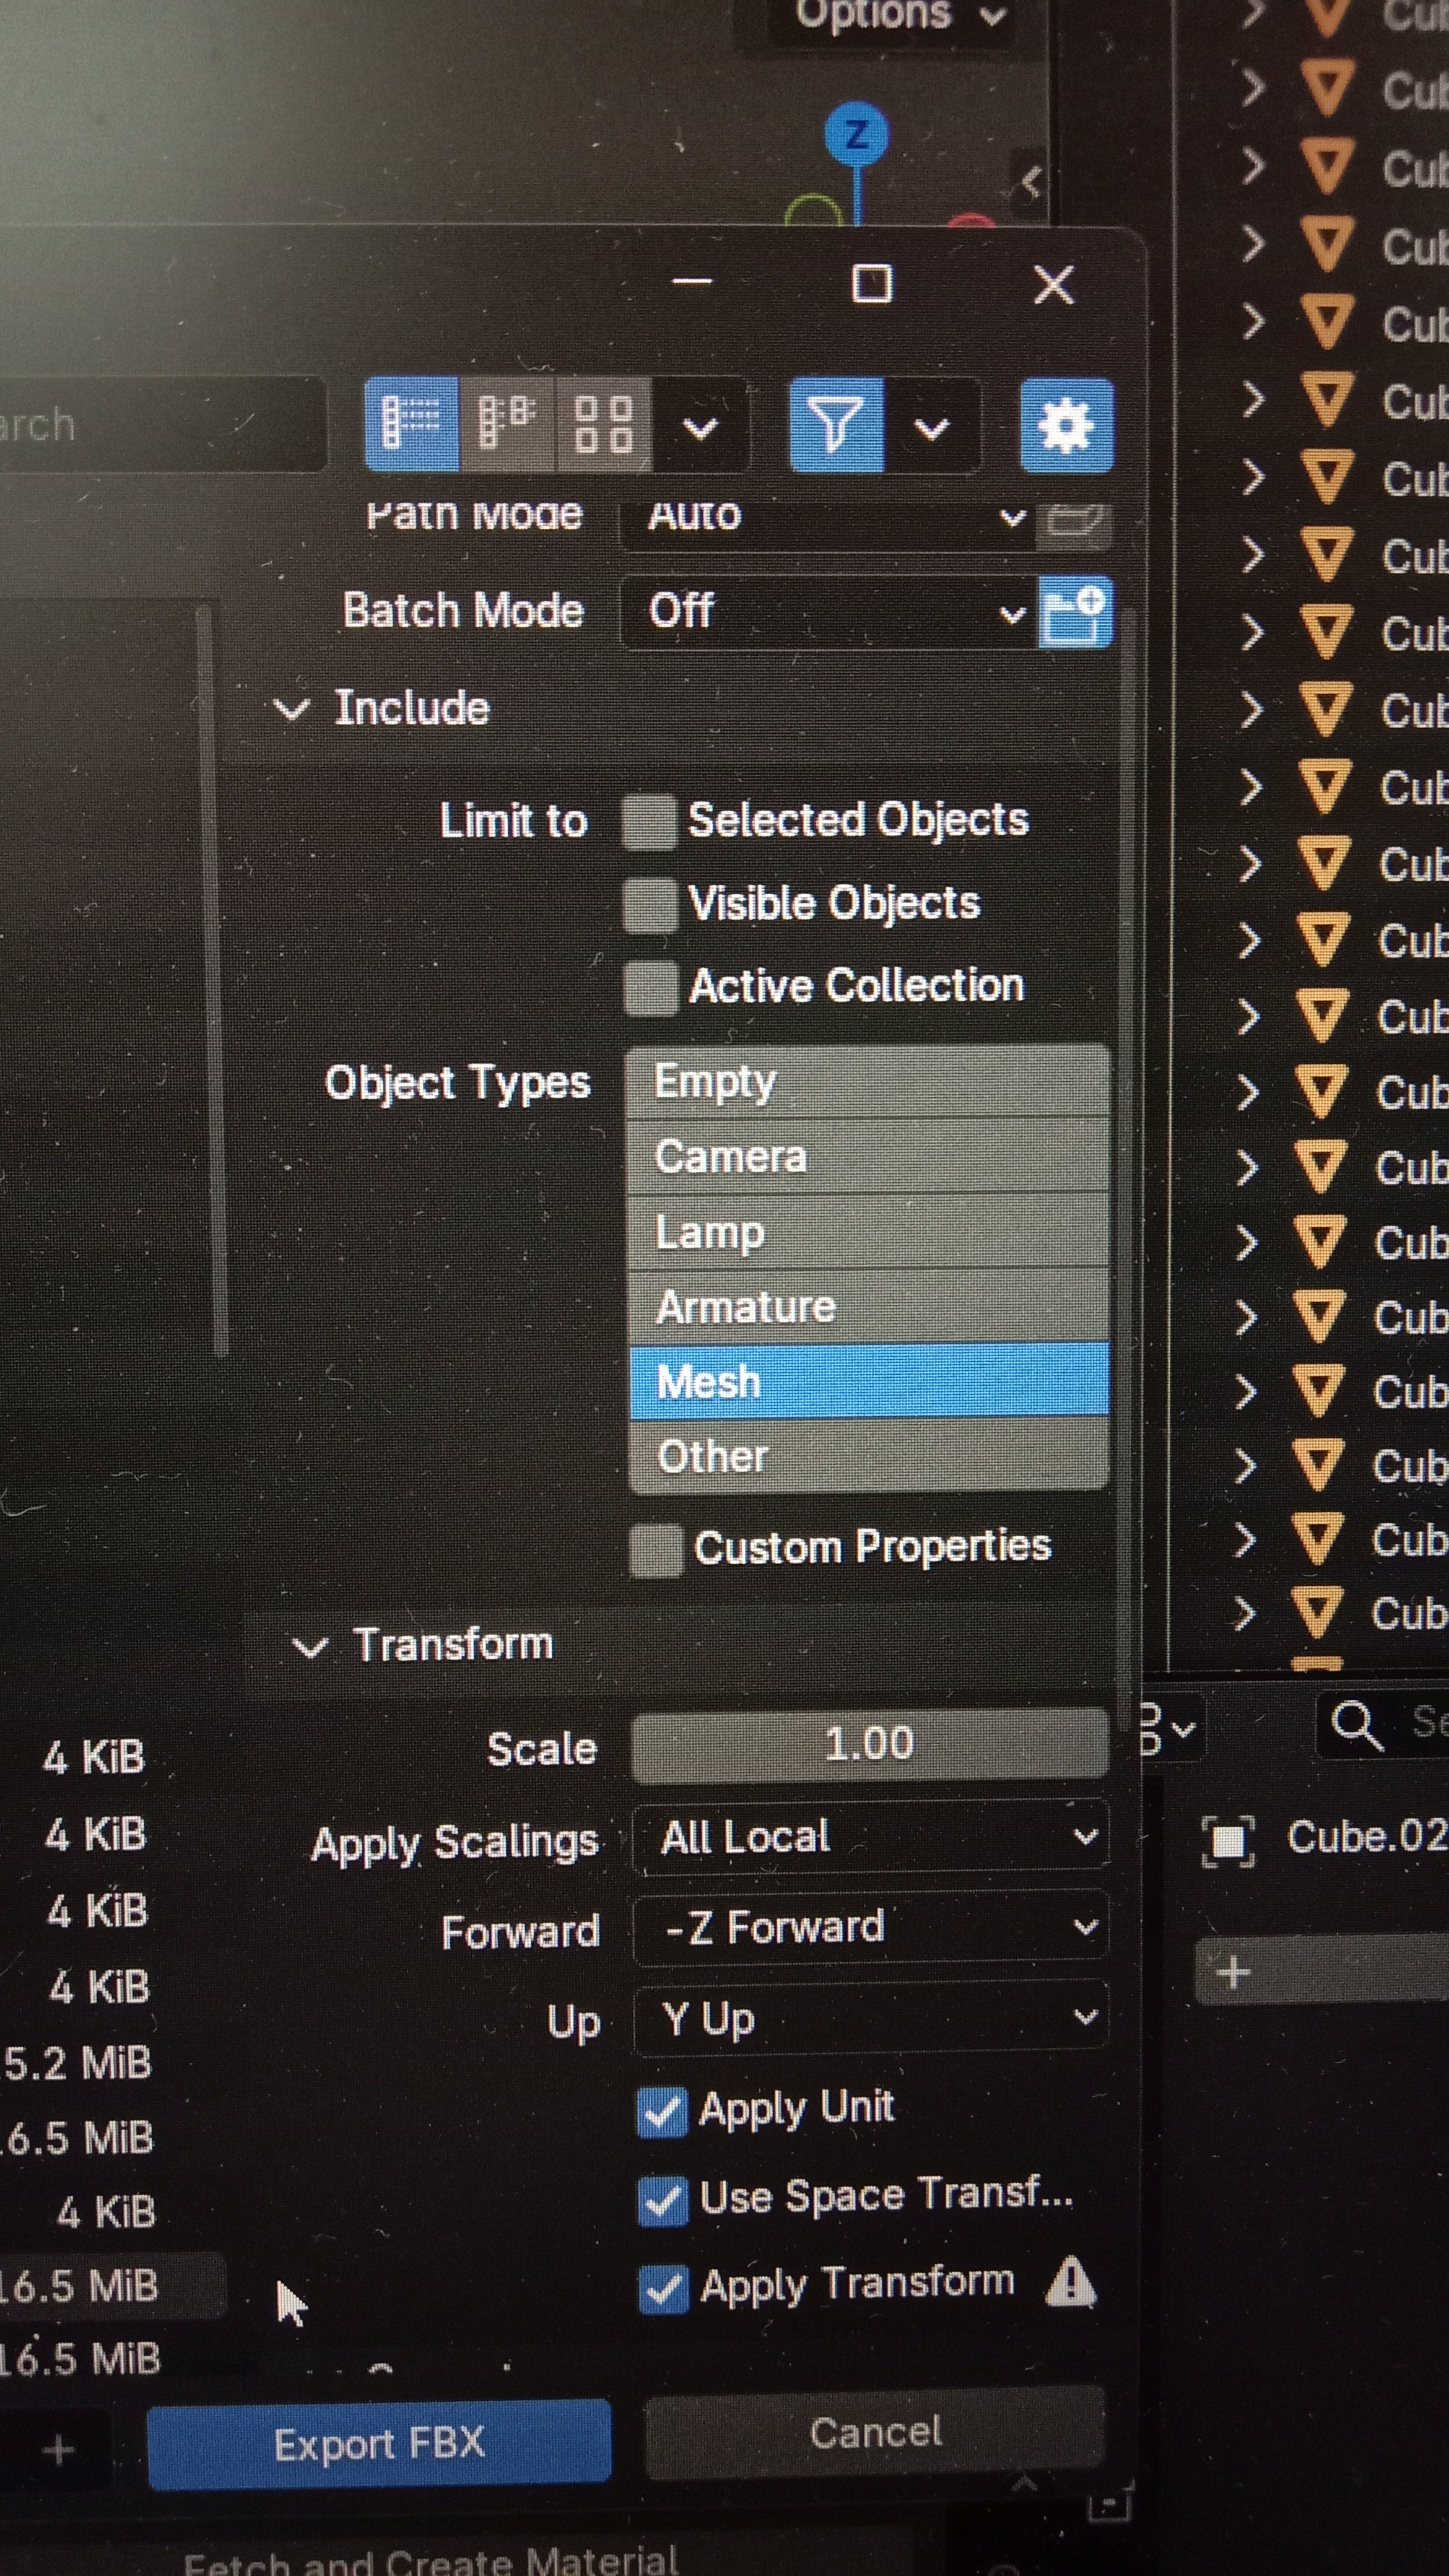The image size is (1449, 2576).
Task: Switch to vertical list display mode
Action: [x=411, y=424]
